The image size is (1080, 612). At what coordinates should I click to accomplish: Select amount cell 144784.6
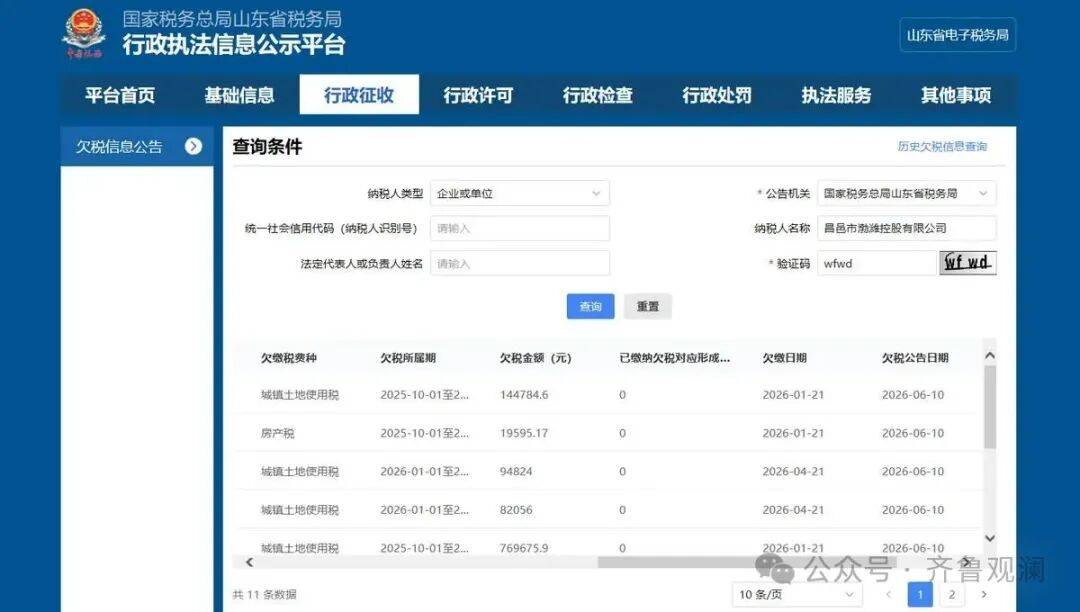tap(523, 395)
